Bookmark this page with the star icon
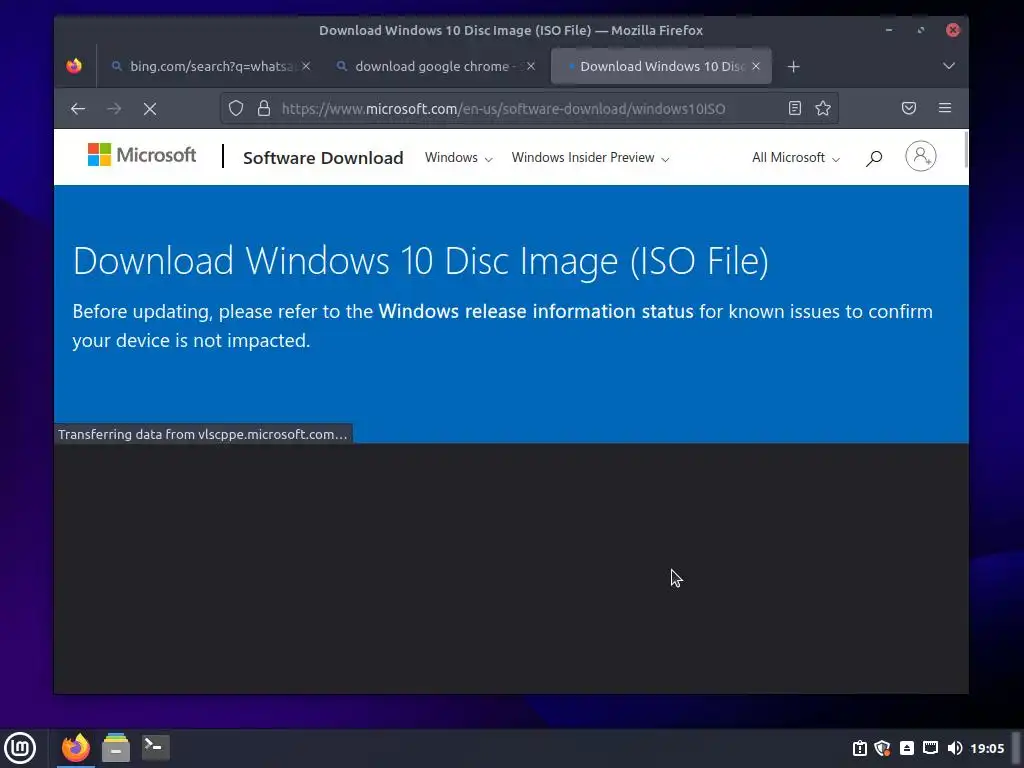The image size is (1024, 768). click(823, 108)
